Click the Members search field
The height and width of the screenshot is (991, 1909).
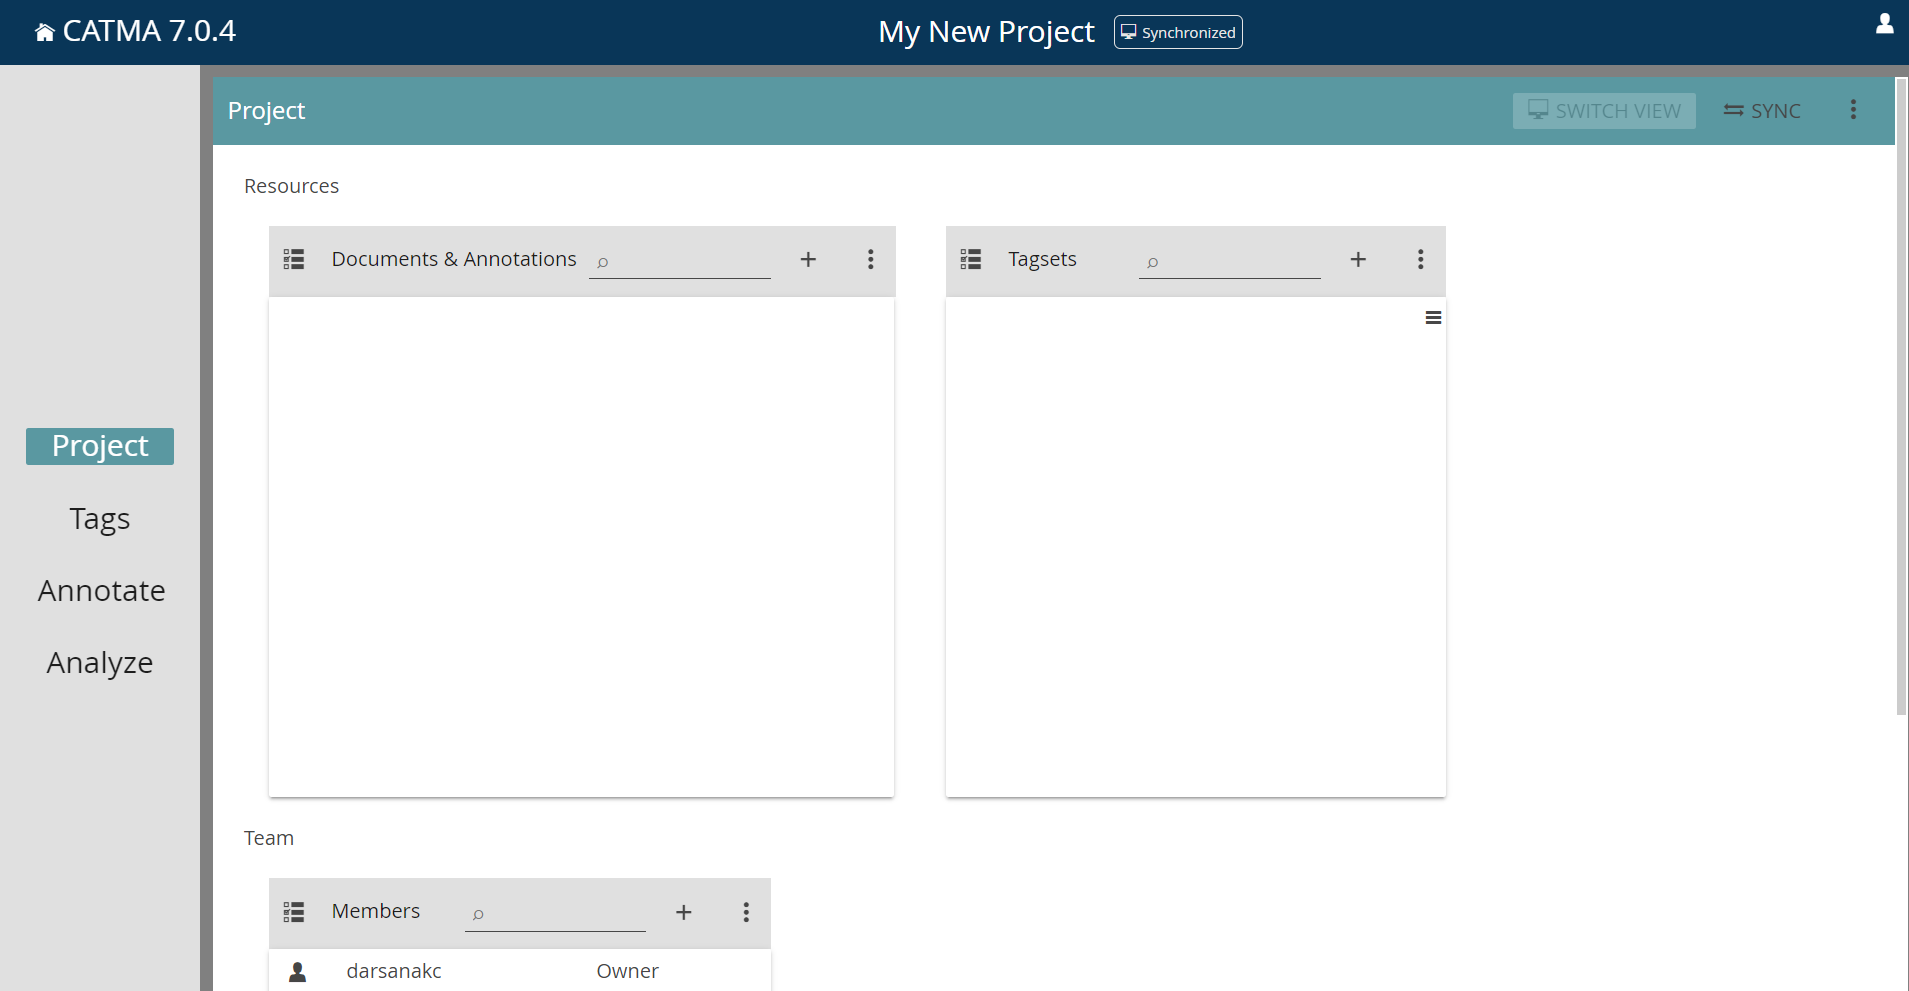pyautogui.click(x=555, y=914)
